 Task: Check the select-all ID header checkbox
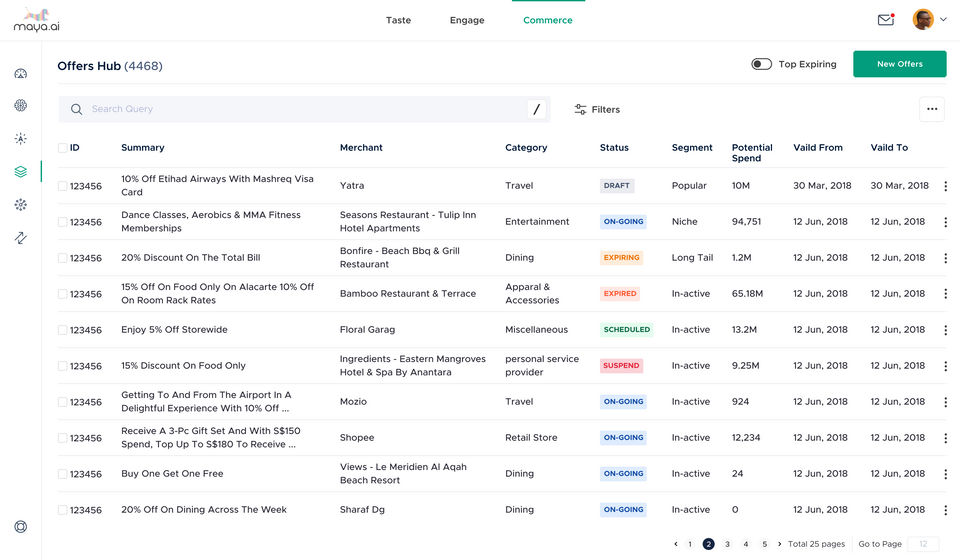coord(62,148)
